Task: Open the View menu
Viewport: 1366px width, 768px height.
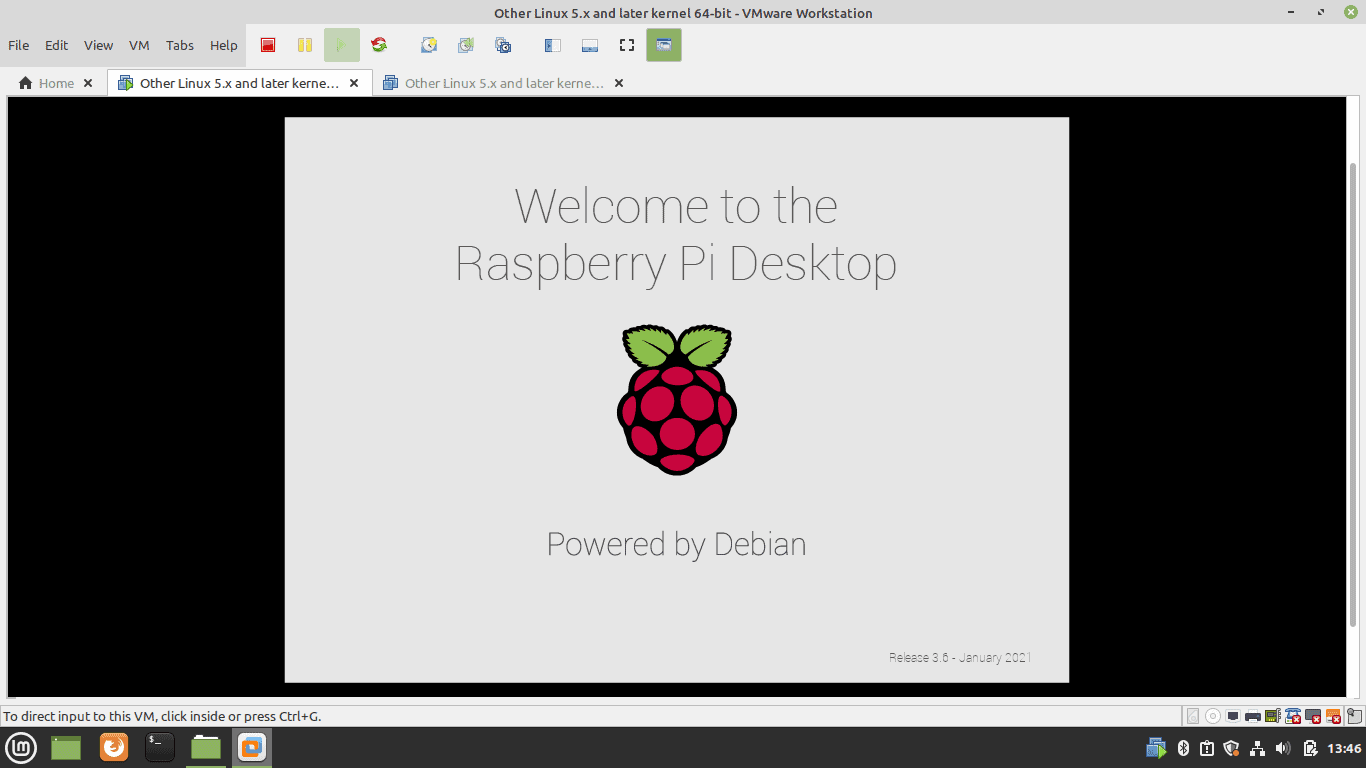Action: pyautogui.click(x=98, y=45)
